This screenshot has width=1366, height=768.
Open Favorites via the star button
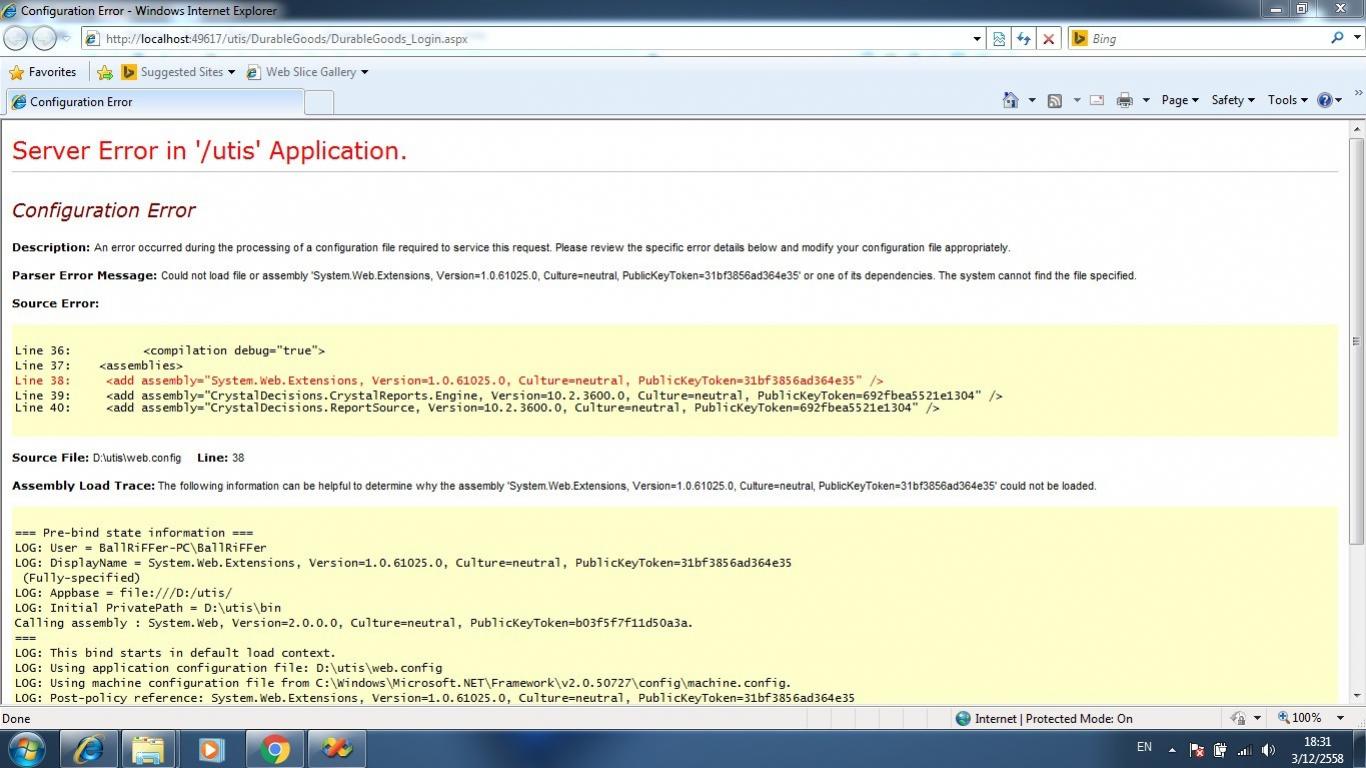(x=42, y=72)
